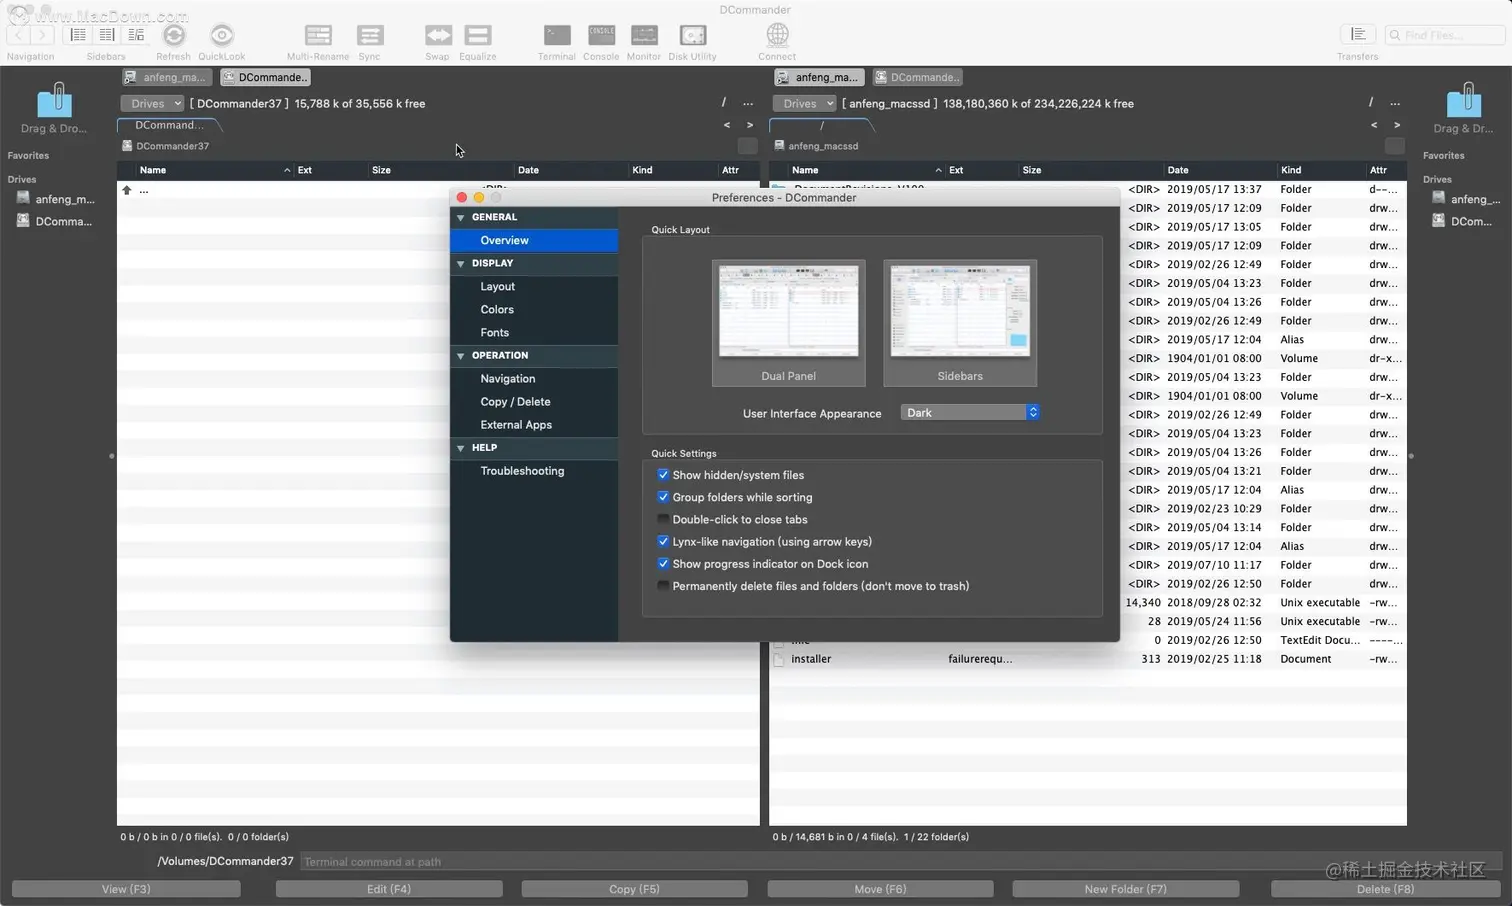The image size is (1512, 906).
Task: Choose the Dual Panel quick layout
Action: pos(789,323)
